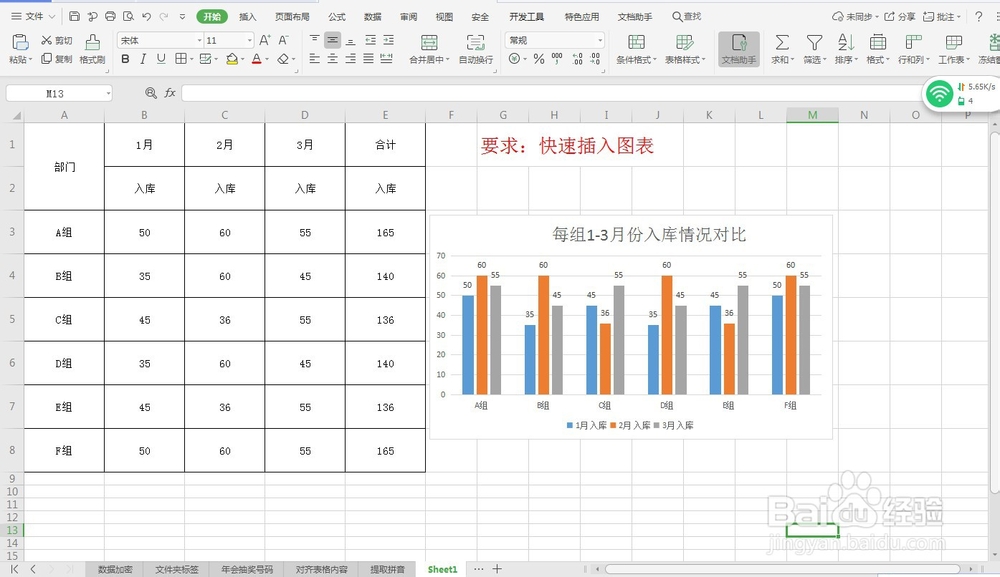Screen dimensions: 1000x577
Task: Open the 视图 ribbon tab
Action: tap(444, 17)
